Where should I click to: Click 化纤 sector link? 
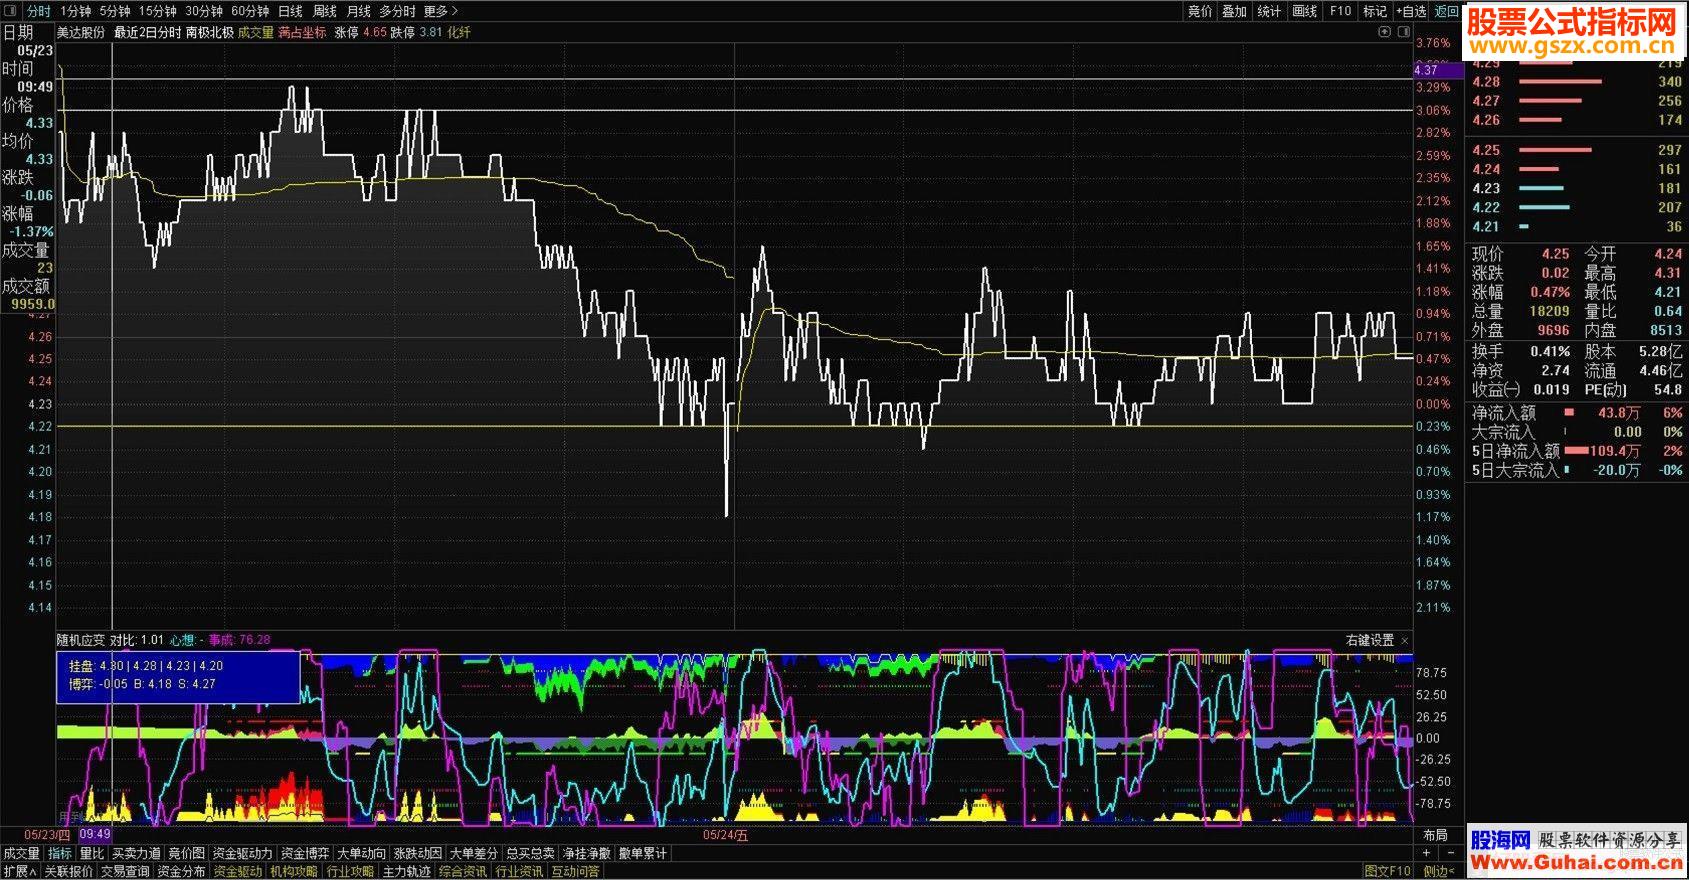coord(459,32)
